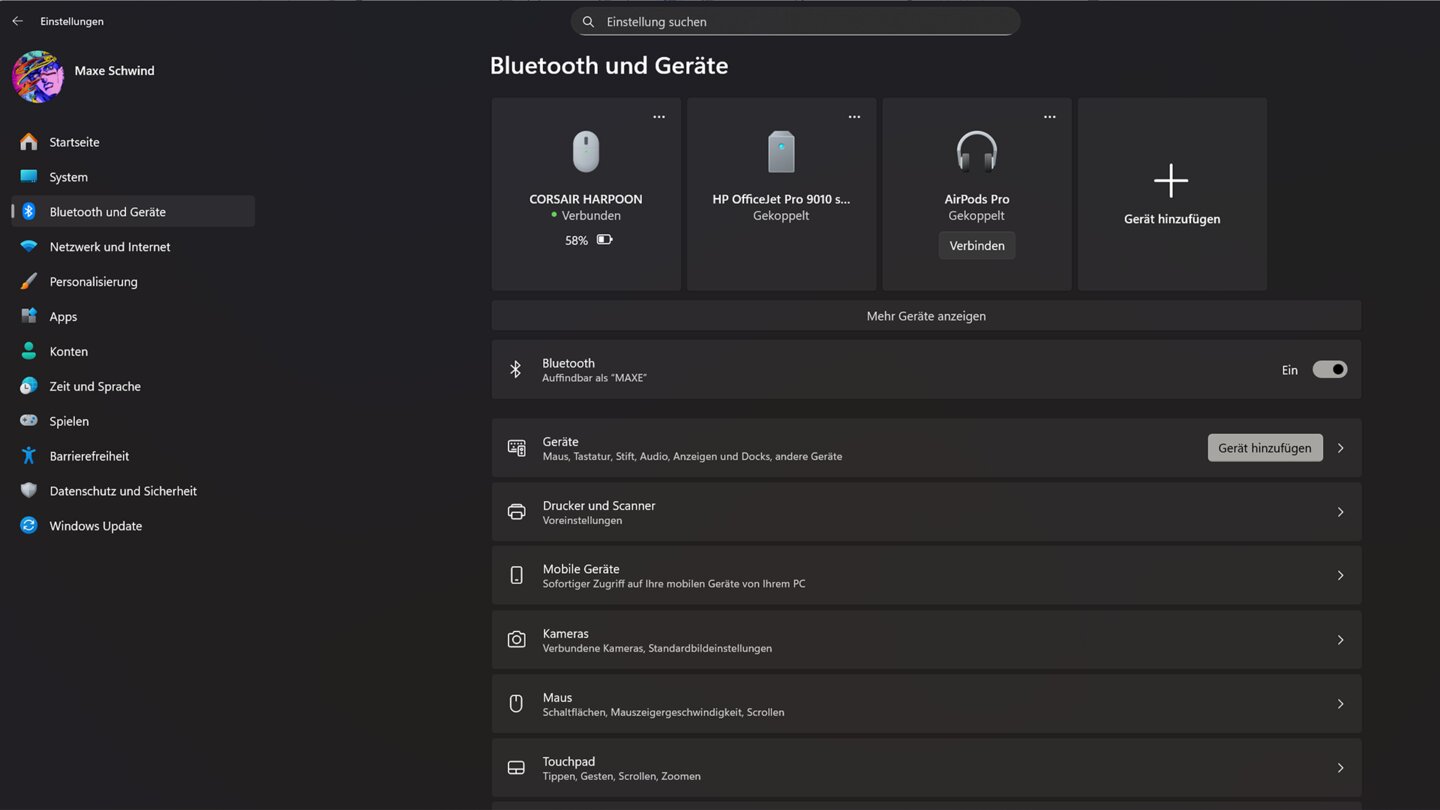Click Mehr Geräte anzeigen button
The height and width of the screenshot is (810, 1440).
click(x=925, y=316)
